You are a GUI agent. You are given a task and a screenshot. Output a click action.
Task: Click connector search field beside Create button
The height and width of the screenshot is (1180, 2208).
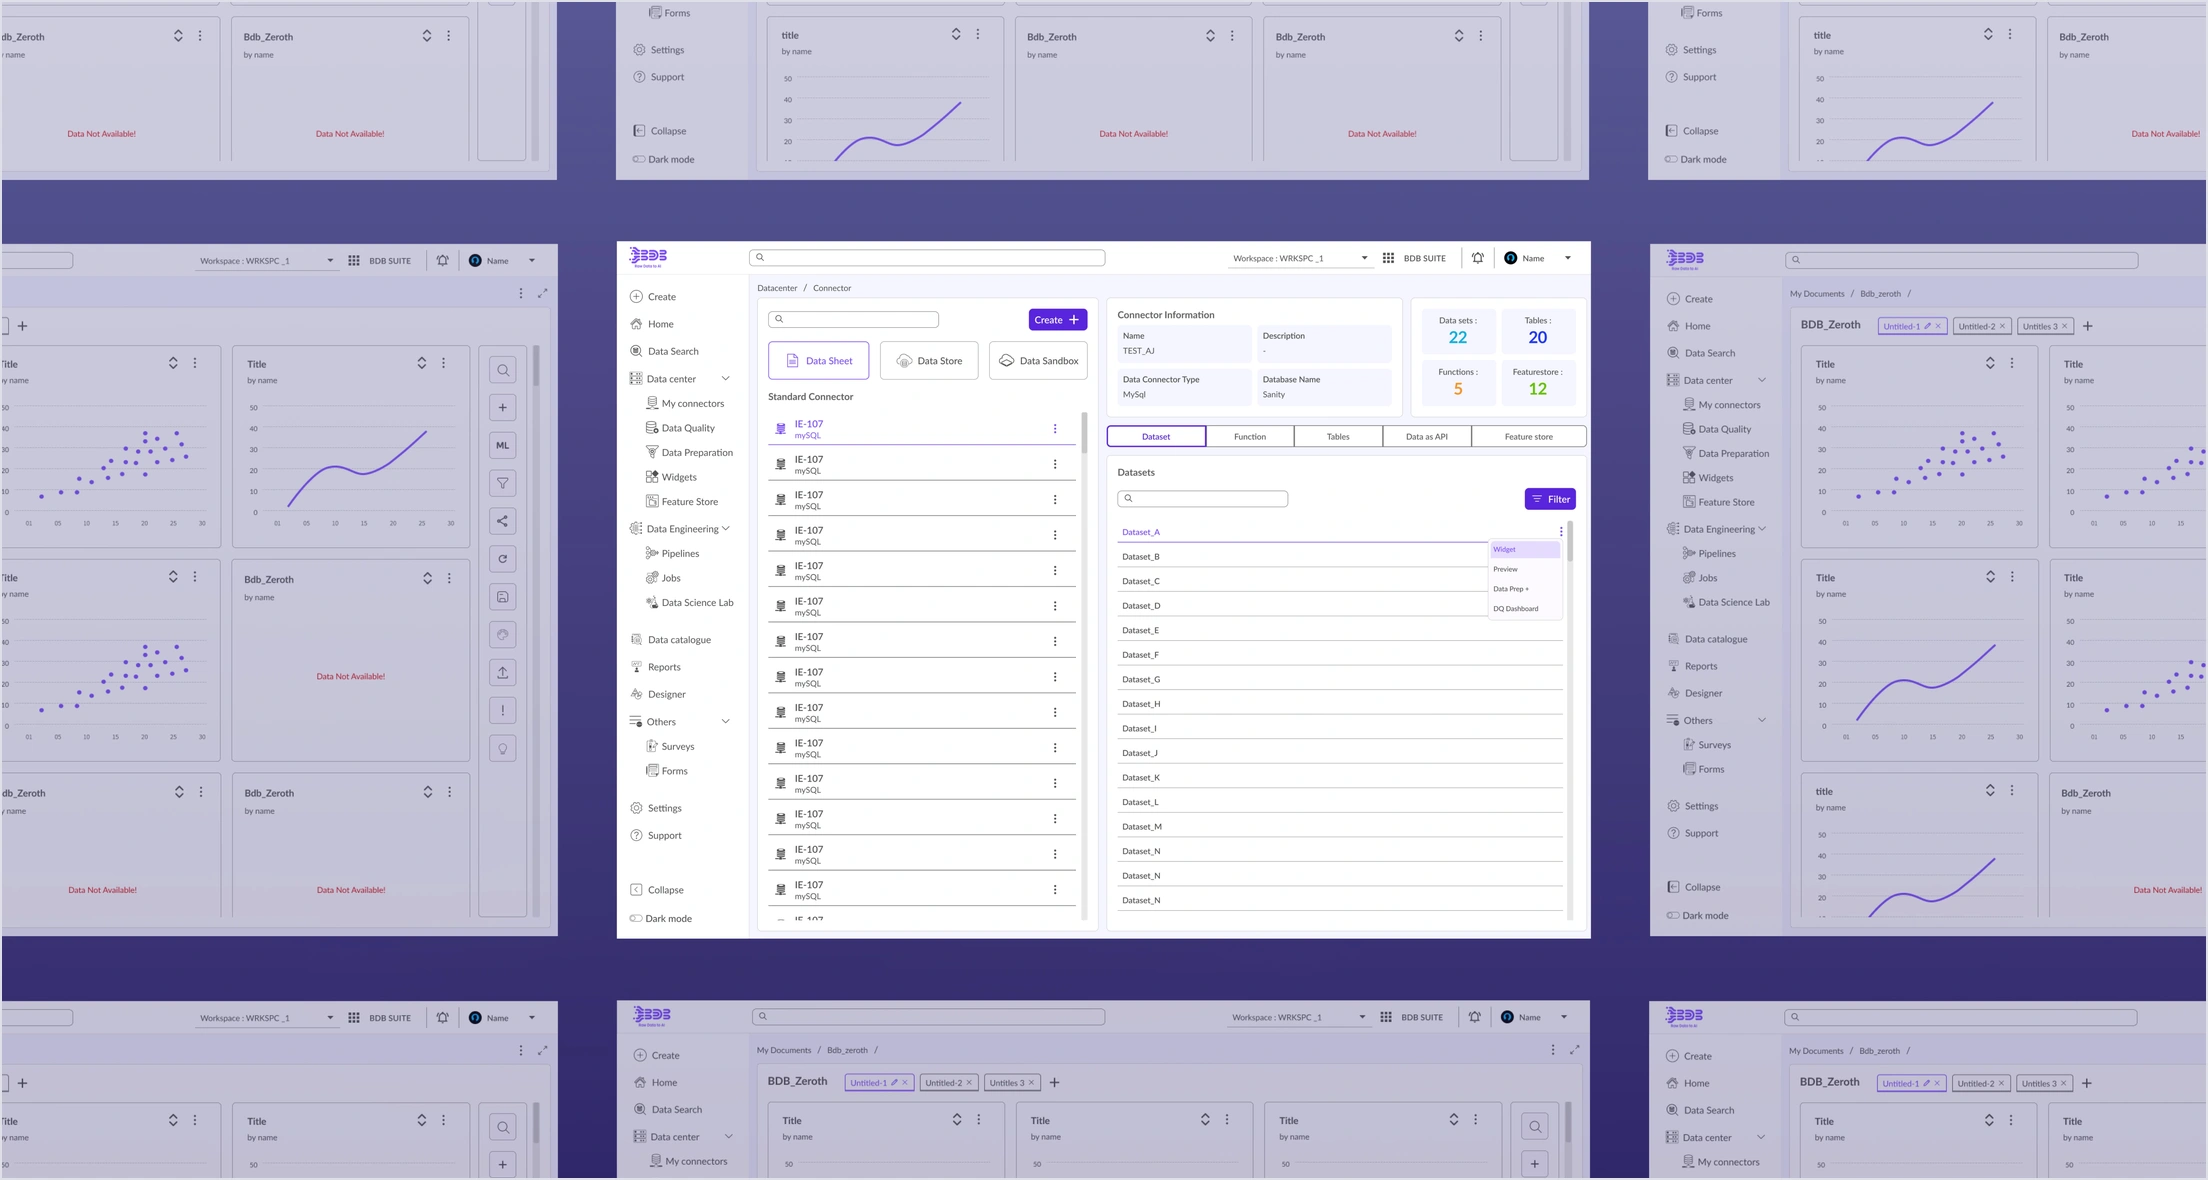coord(853,320)
